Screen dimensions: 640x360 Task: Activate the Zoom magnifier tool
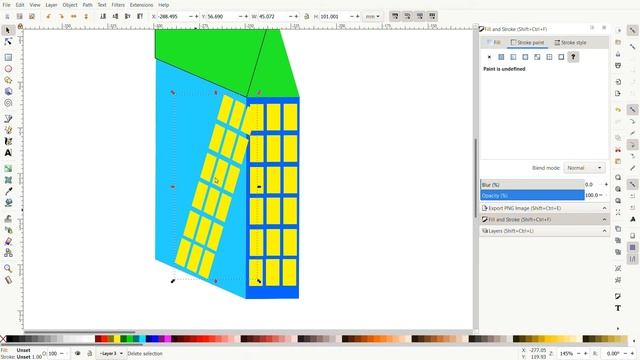(x=8, y=268)
